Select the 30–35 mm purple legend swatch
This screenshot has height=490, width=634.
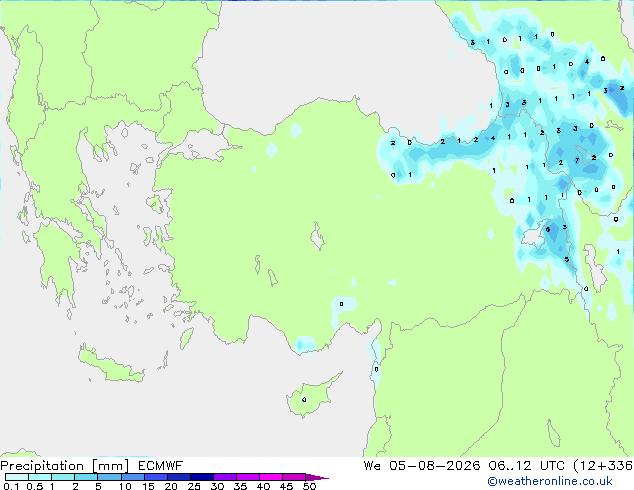pyautogui.click(x=224, y=477)
